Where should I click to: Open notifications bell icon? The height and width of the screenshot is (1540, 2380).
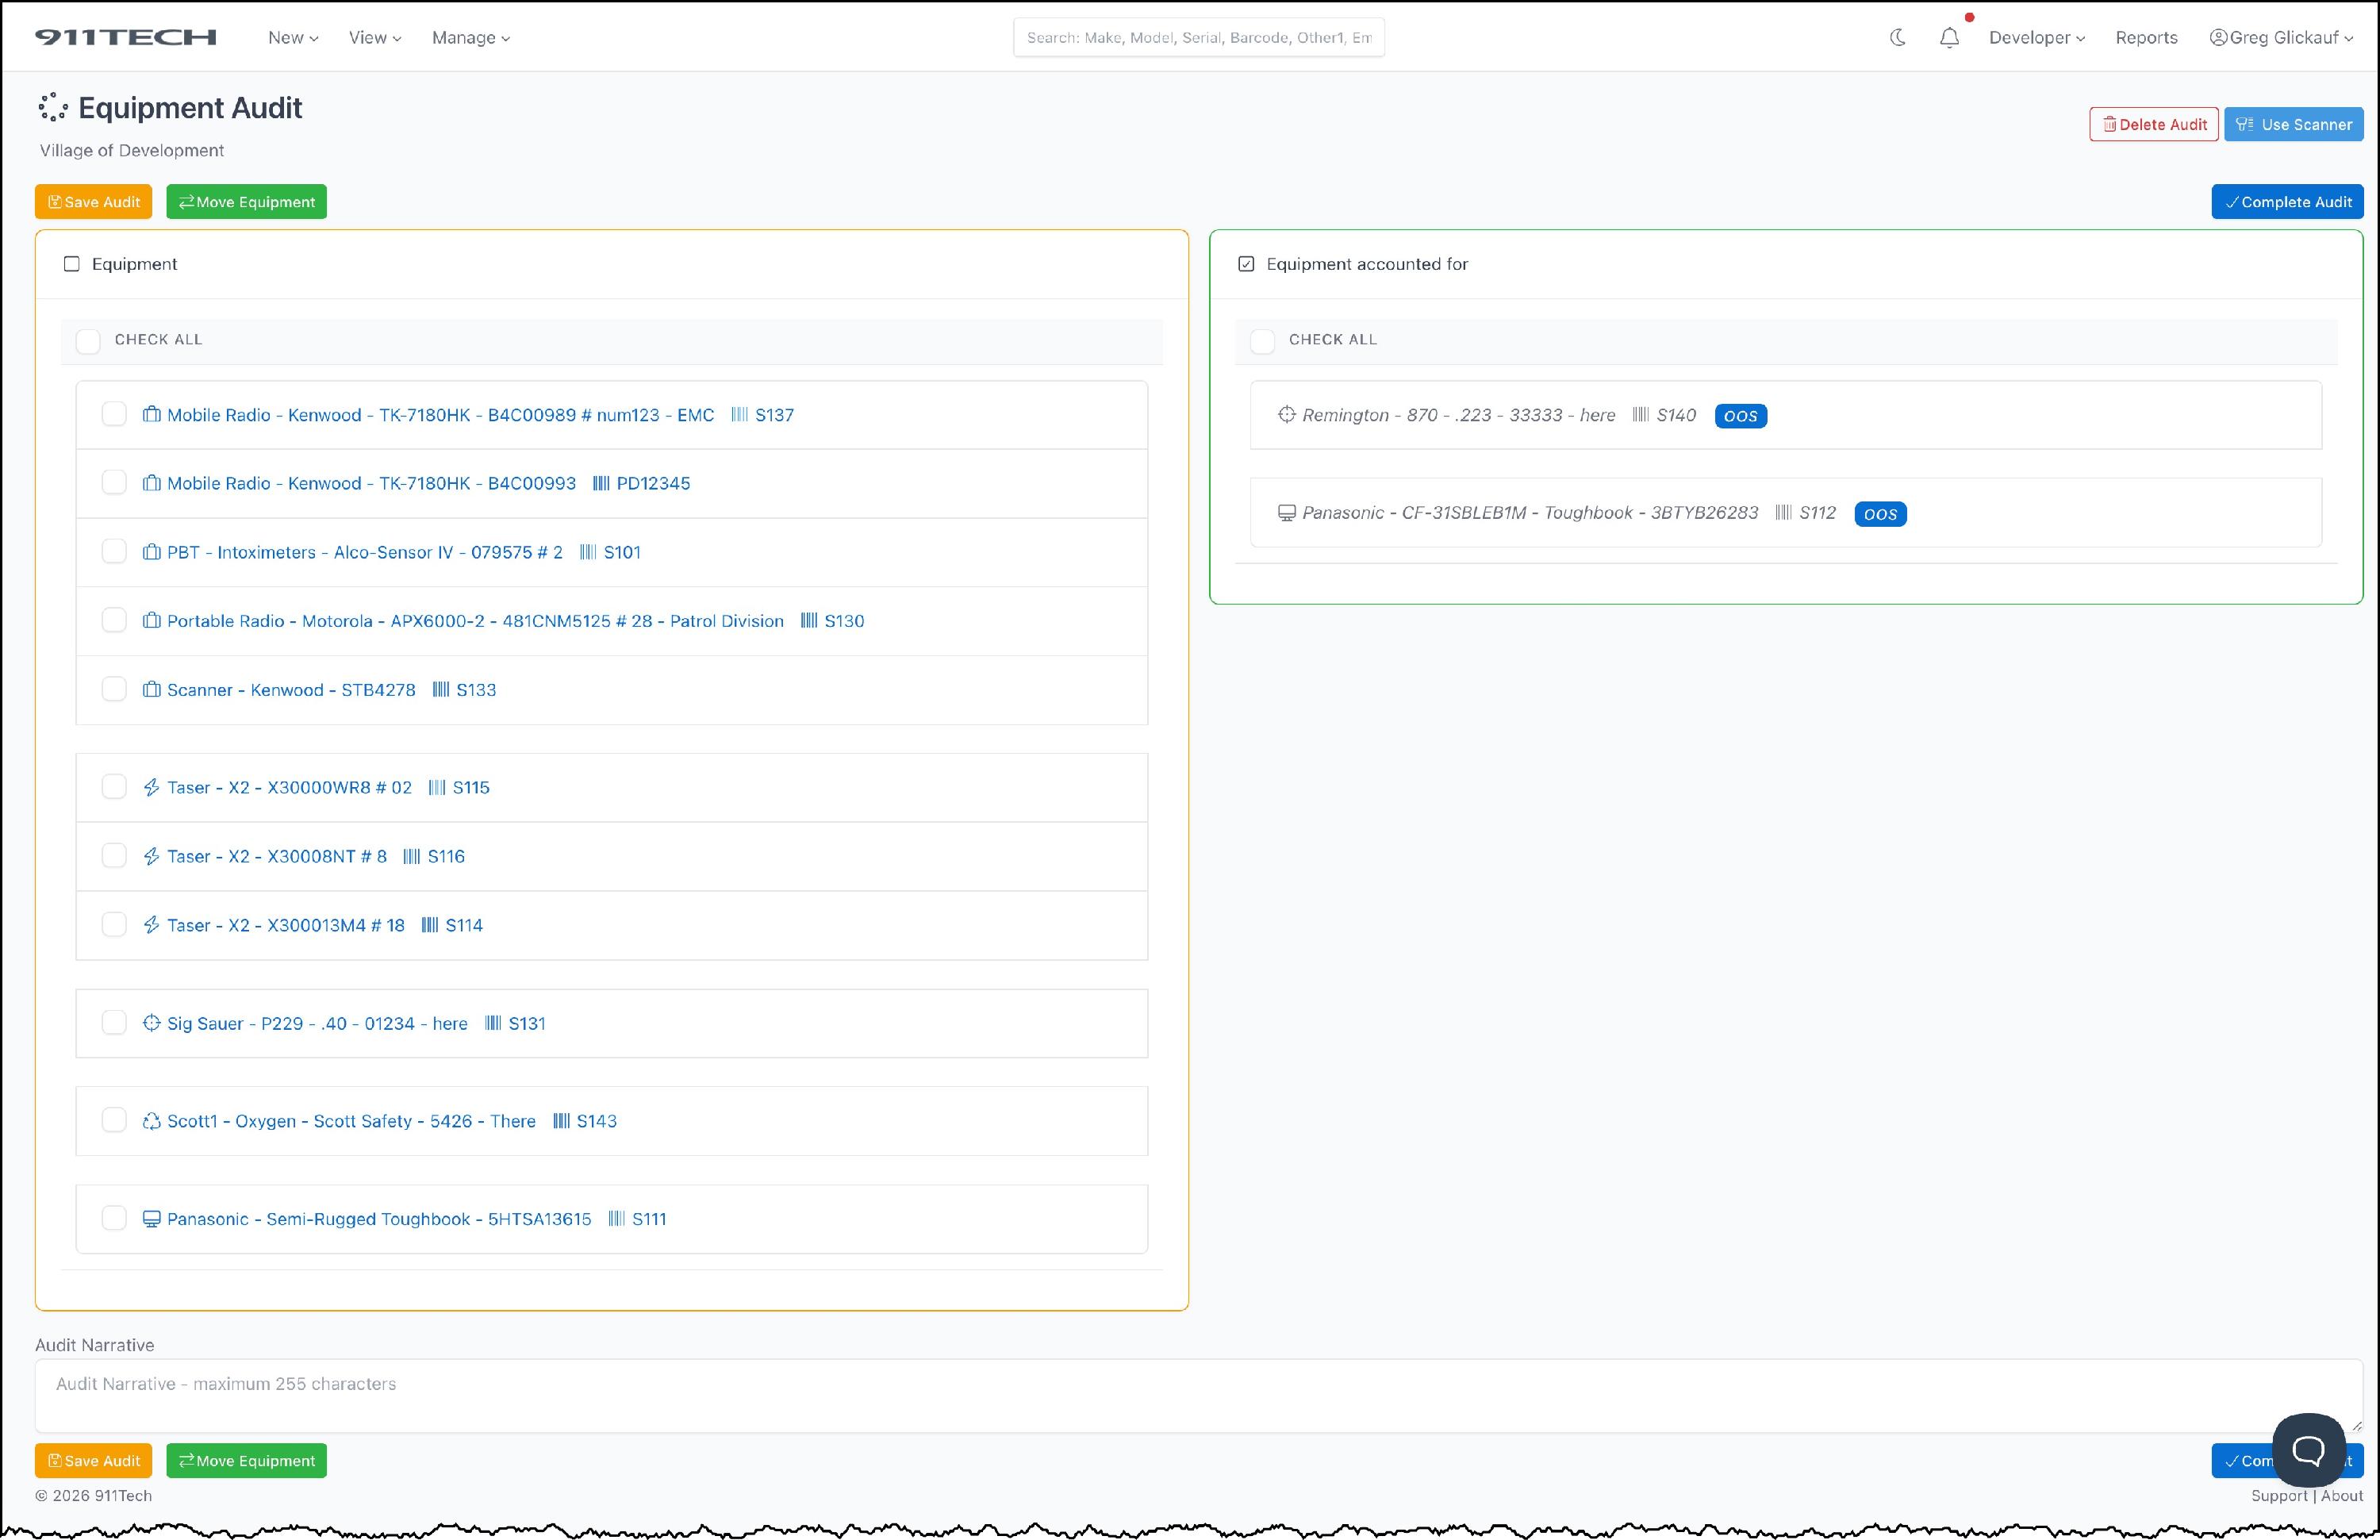click(x=1949, y=38)
